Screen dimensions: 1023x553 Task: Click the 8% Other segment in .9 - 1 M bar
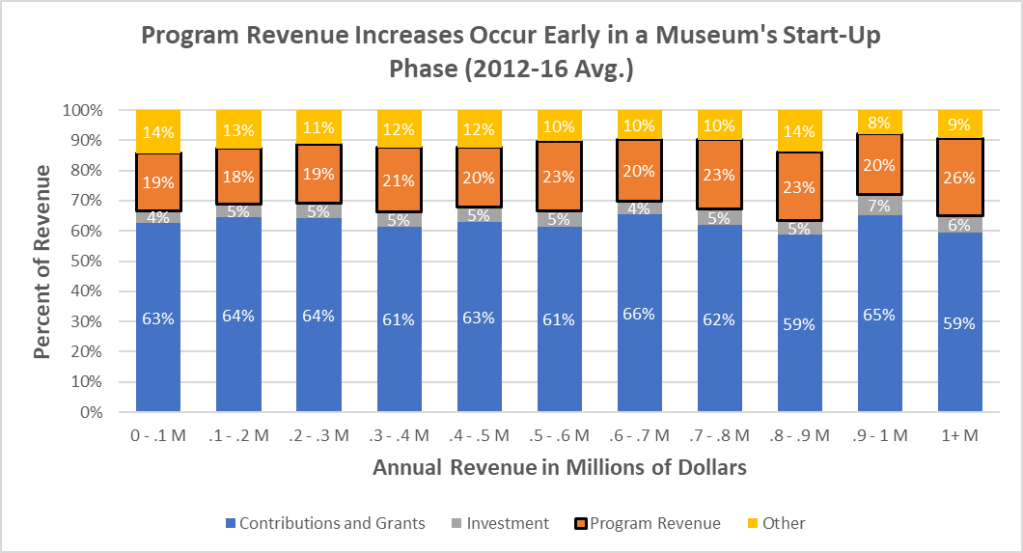click(880, 121)
